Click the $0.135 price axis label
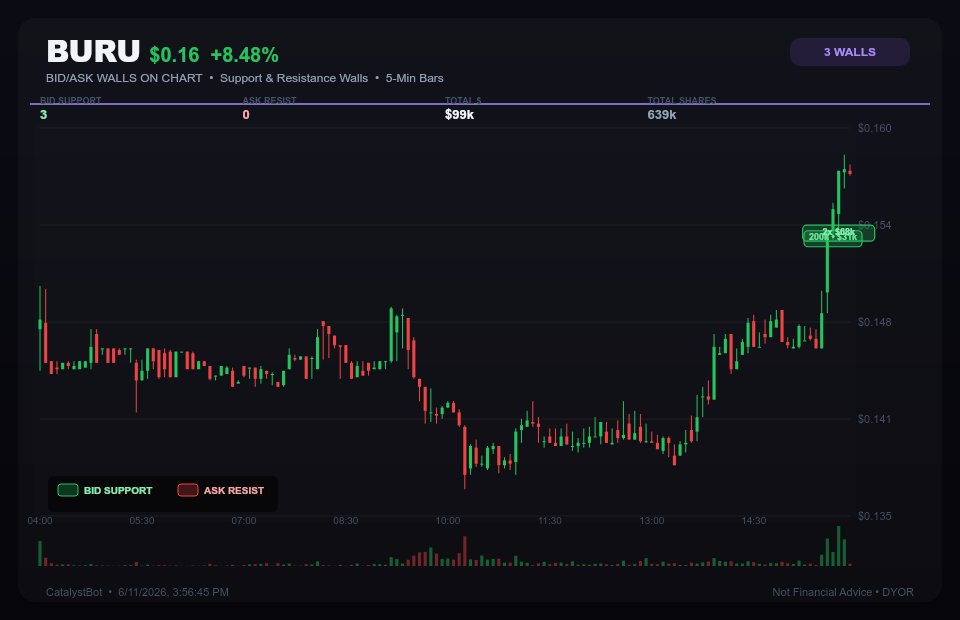Image resolution: width=960 pixels, height=620 pixels. (x=874, y=516)
